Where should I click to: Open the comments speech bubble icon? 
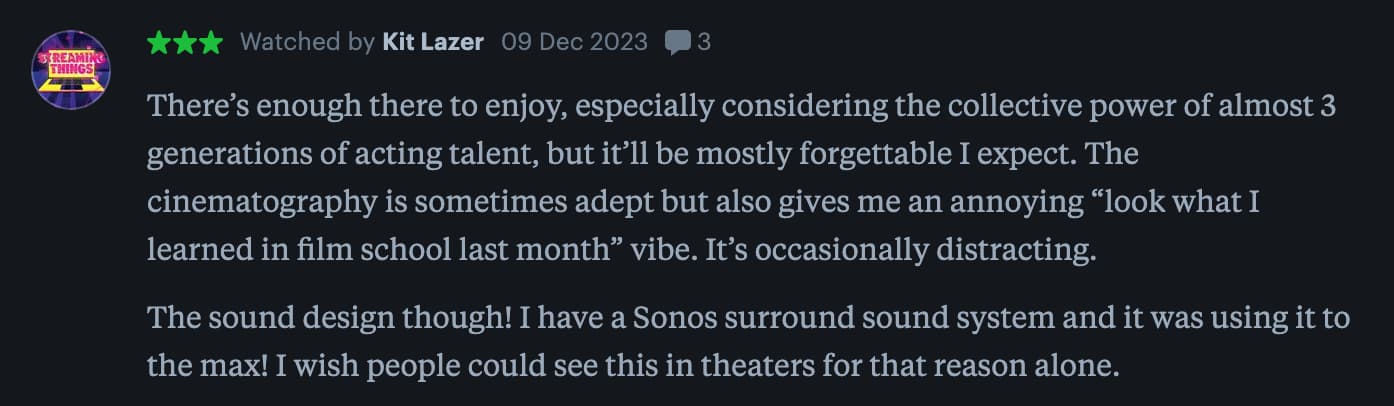point(678,43)
